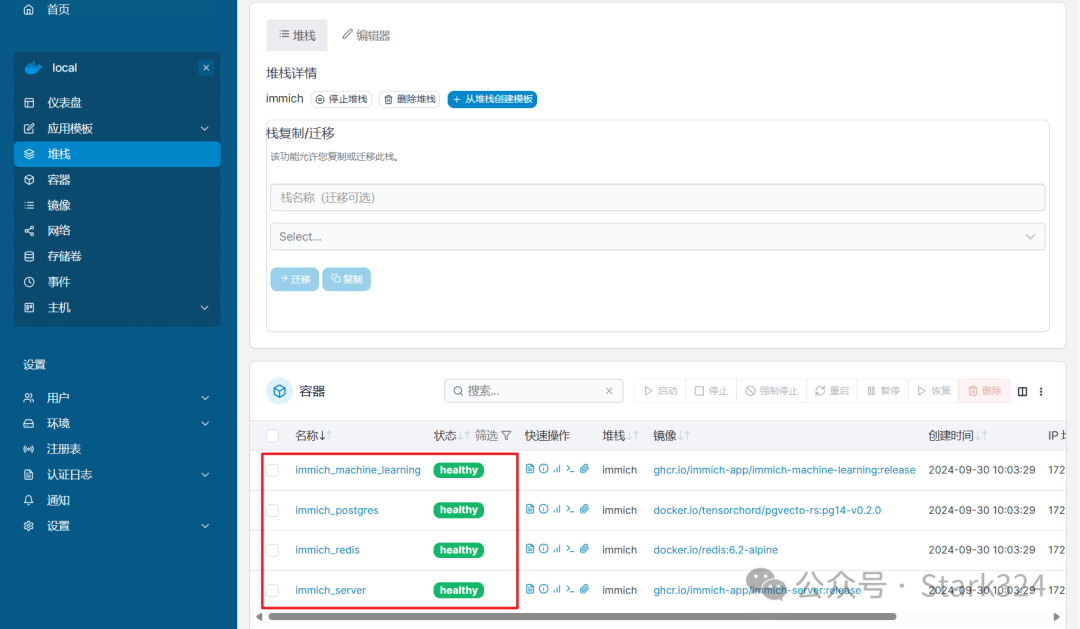The height and width of the screenshot is (629, 1080).
Task: Open table column settings icon
Action: (x=1022, y=391)
